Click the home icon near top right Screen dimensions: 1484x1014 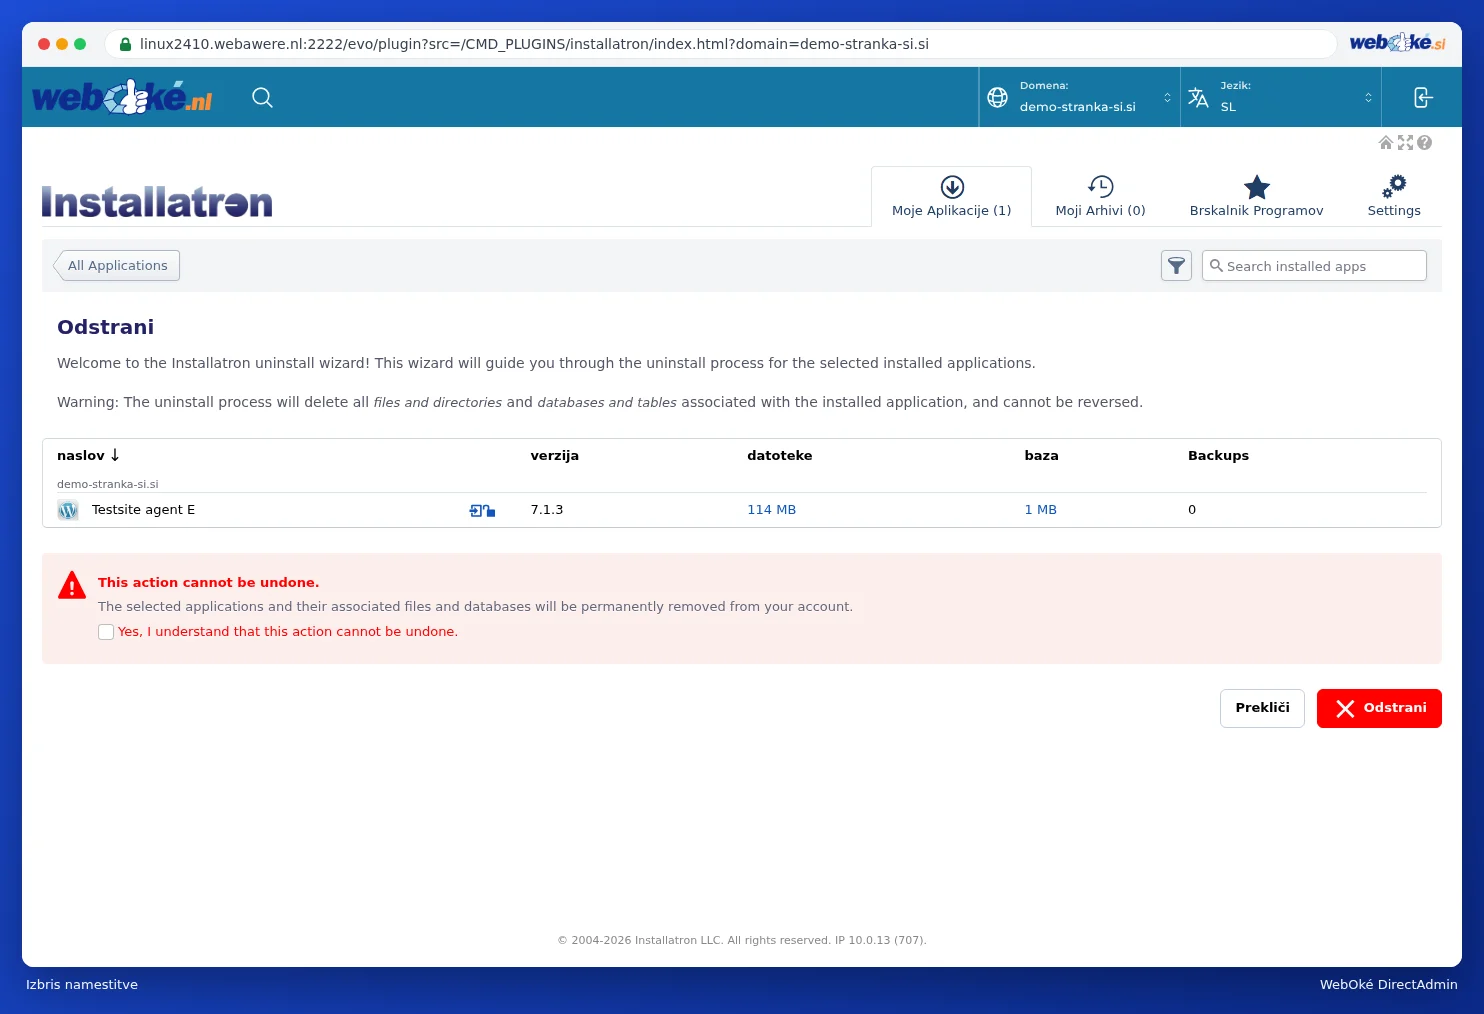click(1386, 143)
